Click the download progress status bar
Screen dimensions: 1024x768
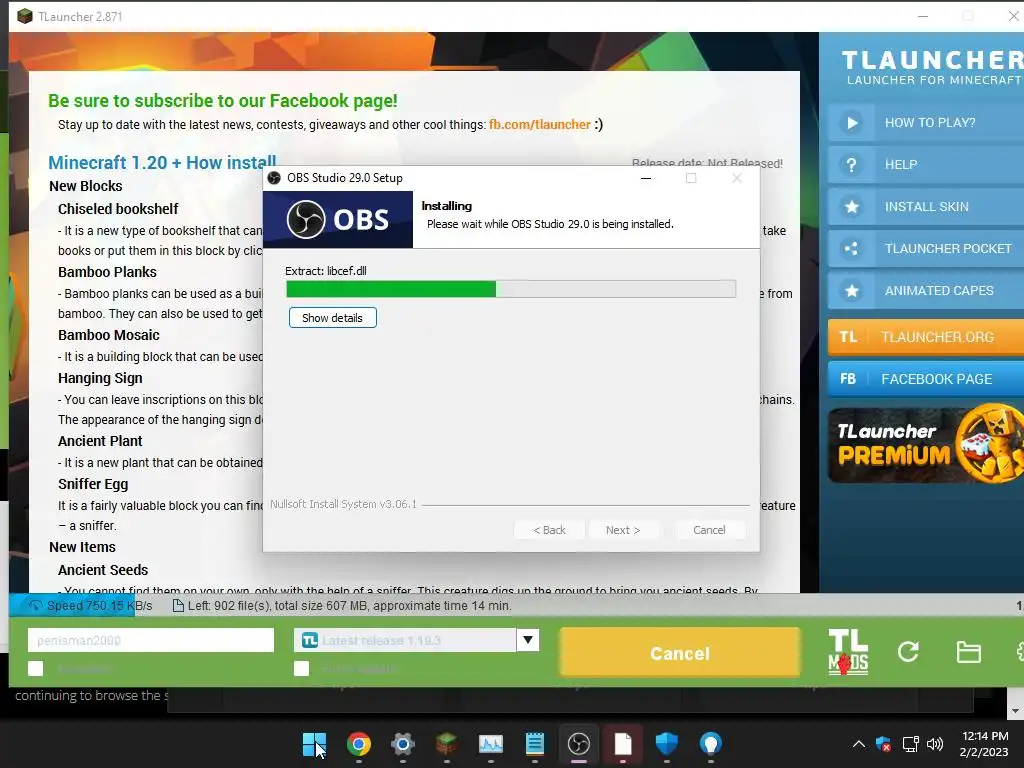click(516, 606)
